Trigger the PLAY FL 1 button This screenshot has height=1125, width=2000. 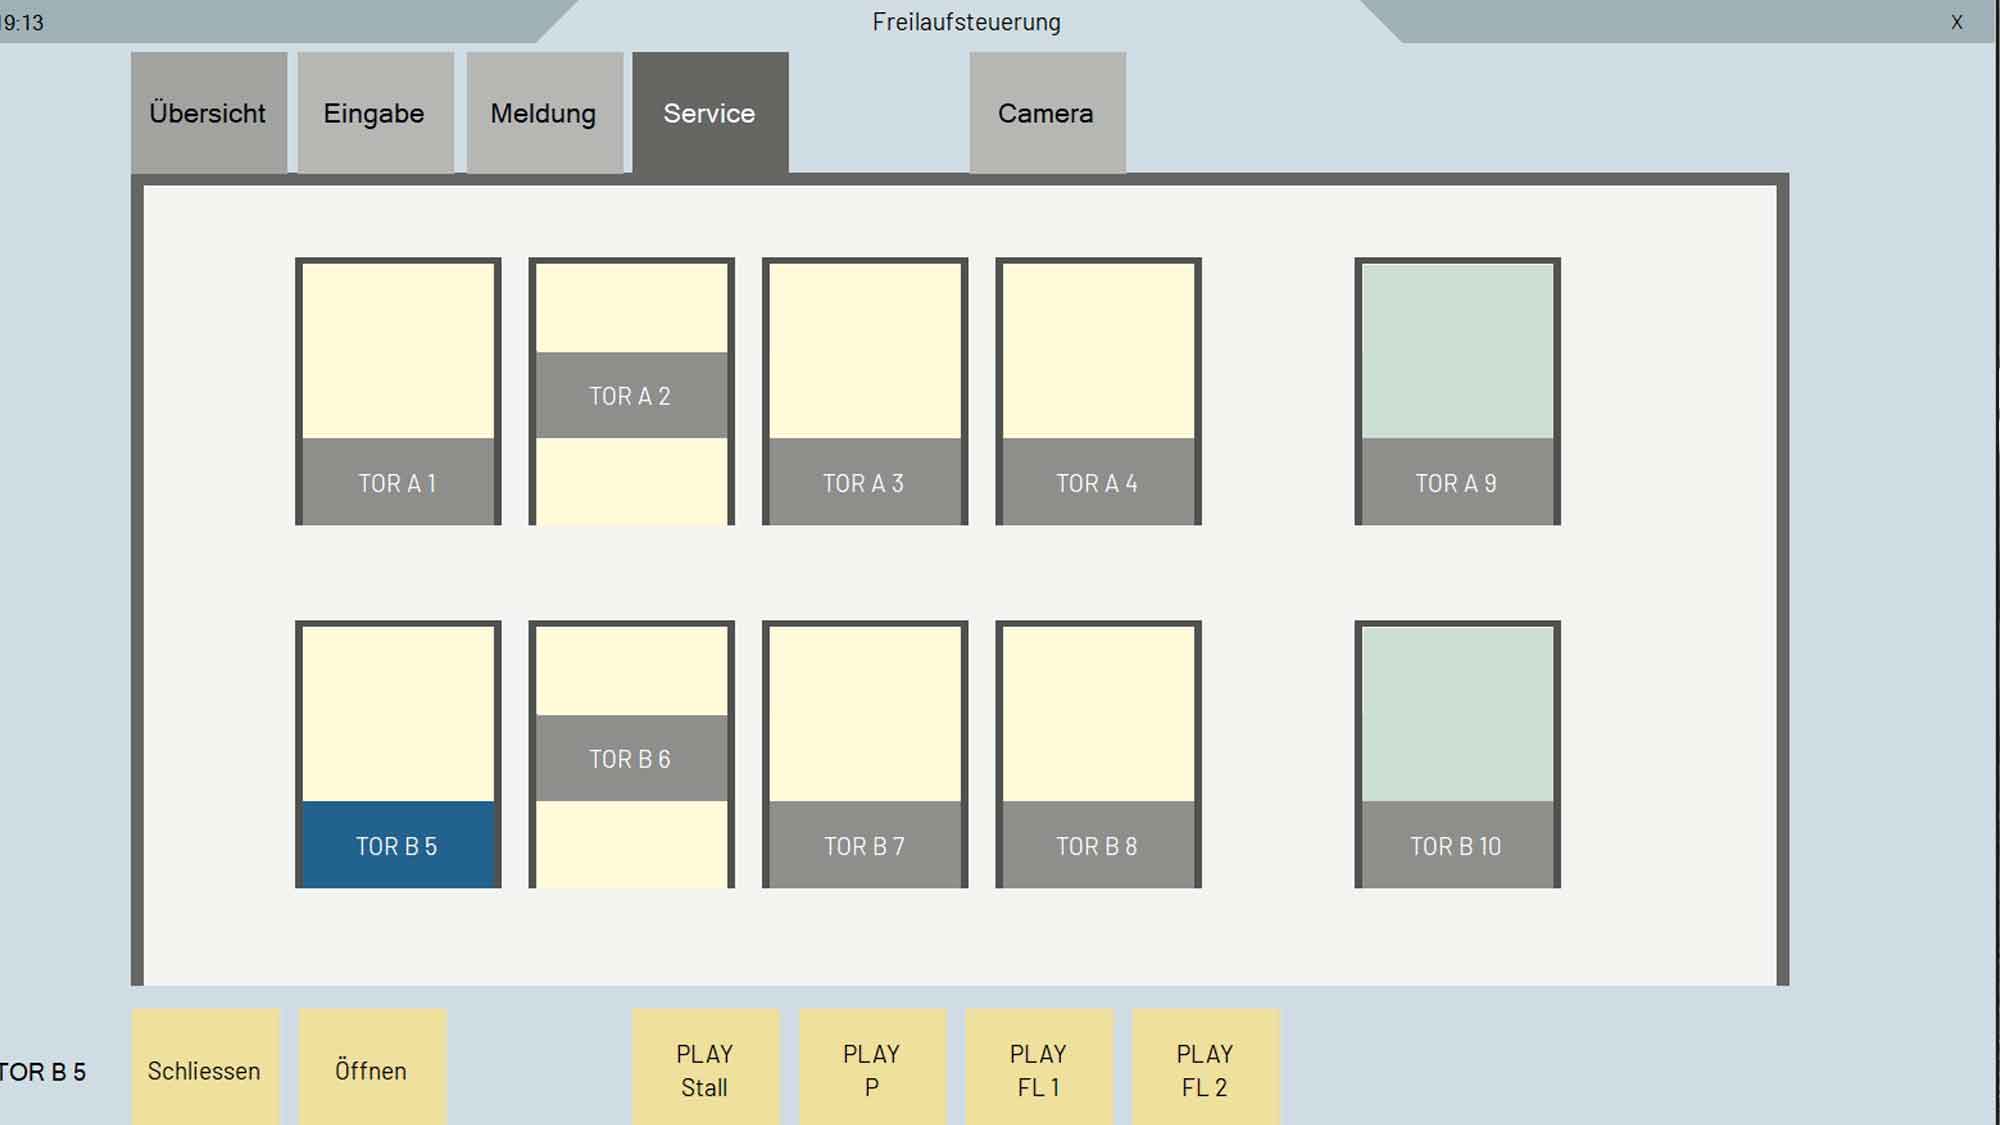click(1038, 1069)
